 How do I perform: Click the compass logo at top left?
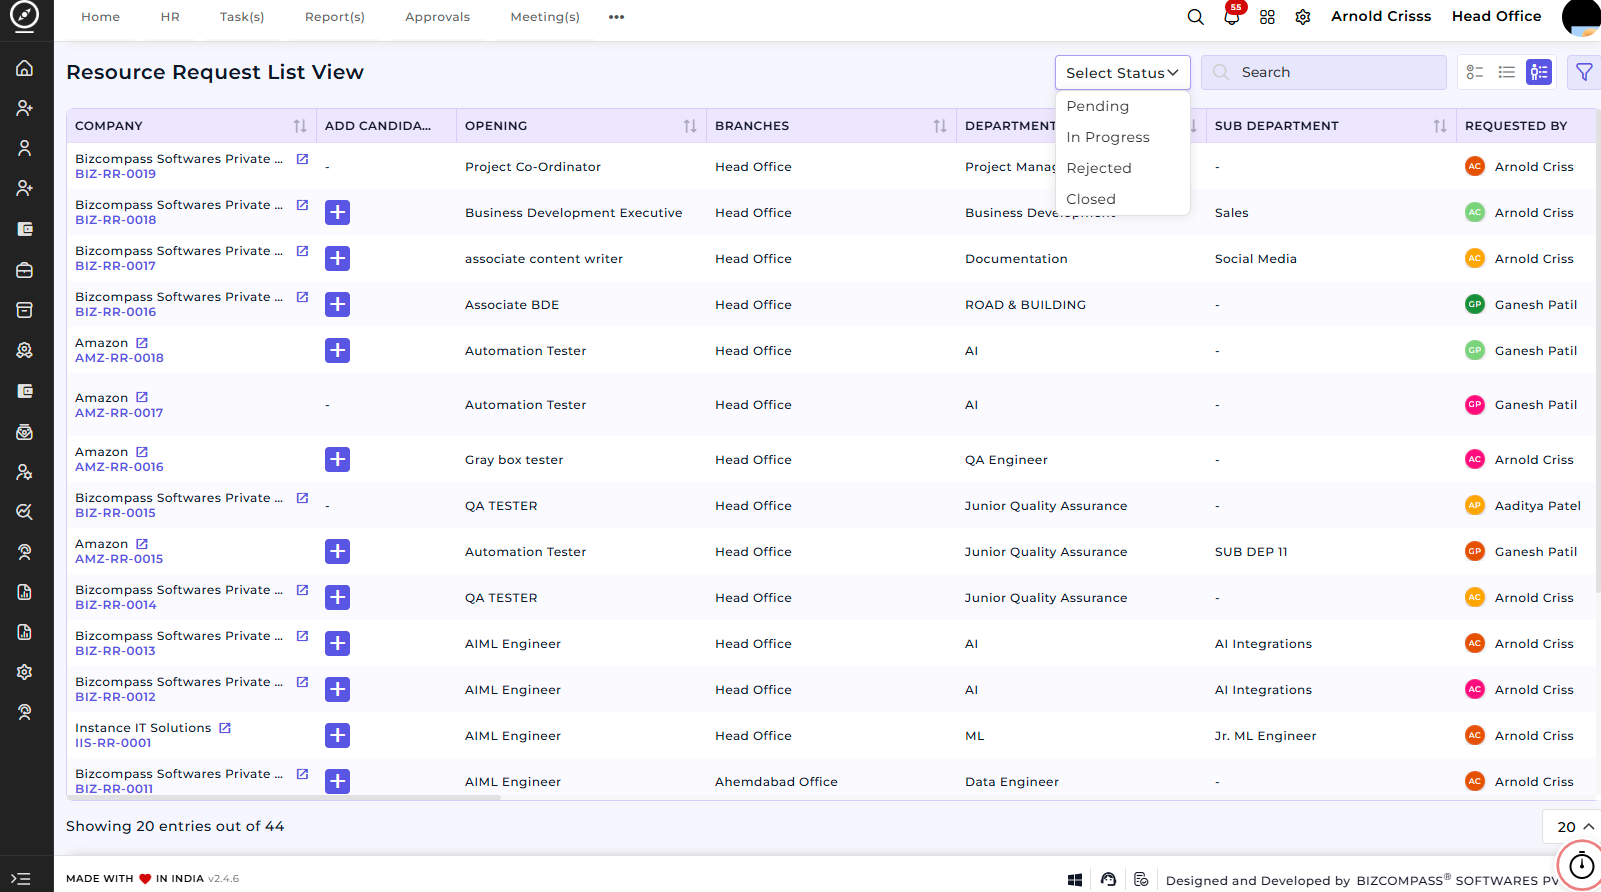(x=24, y=16)
